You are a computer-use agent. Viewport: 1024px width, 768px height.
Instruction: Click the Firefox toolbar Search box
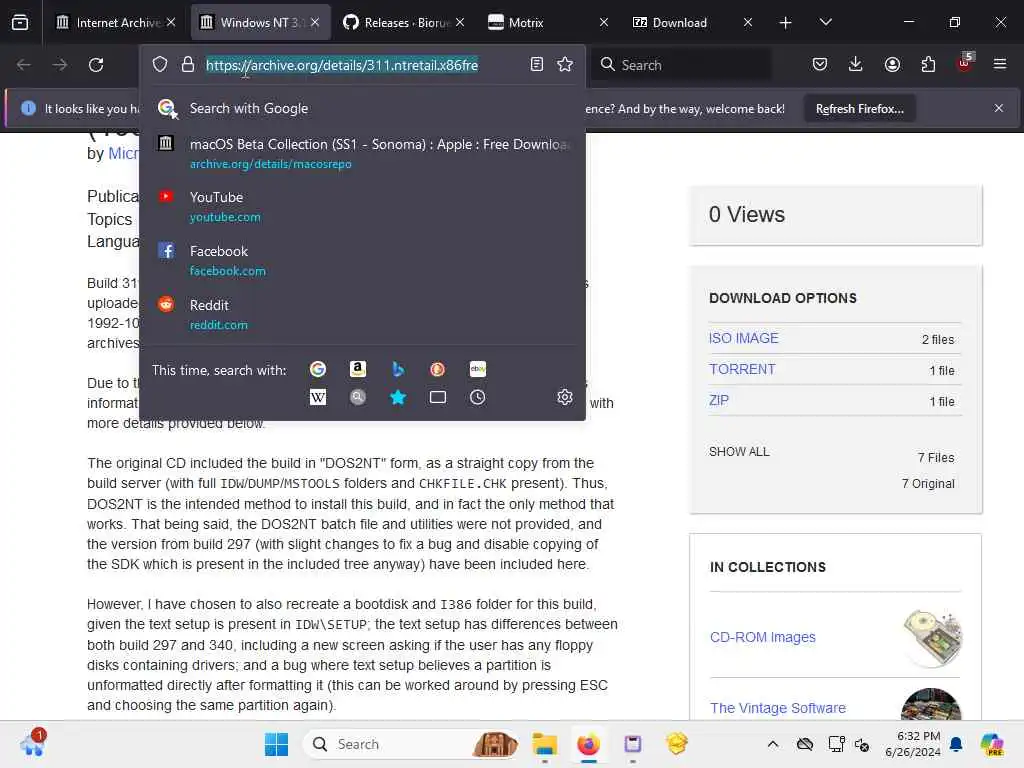point(681,65)
